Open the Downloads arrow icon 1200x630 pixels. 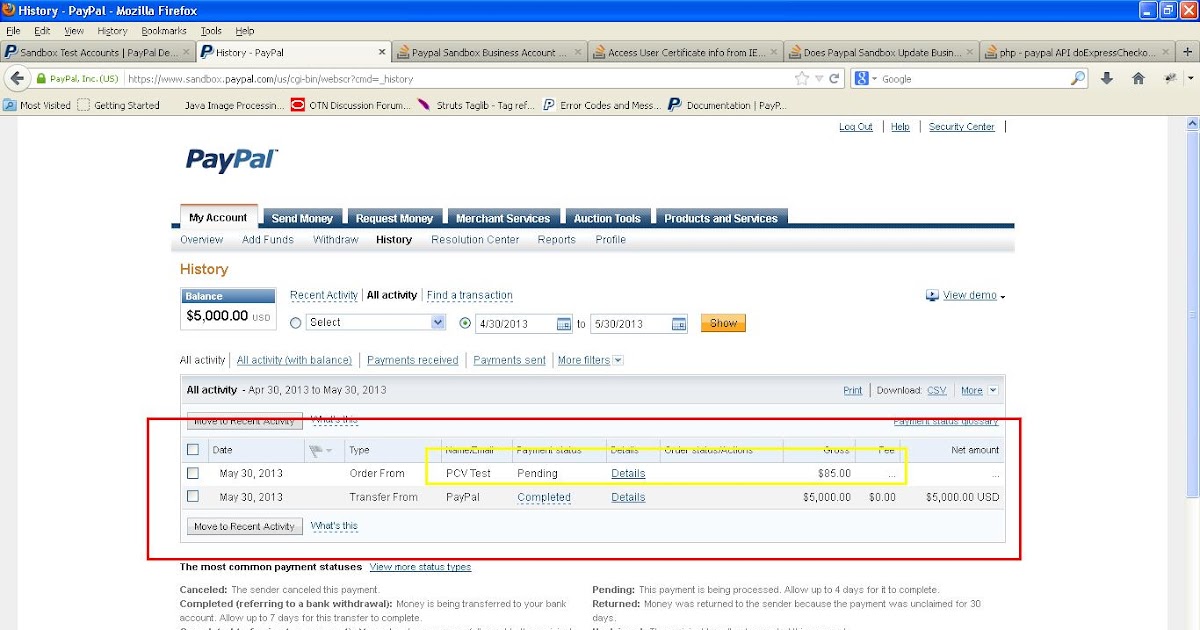point(1107,78)
